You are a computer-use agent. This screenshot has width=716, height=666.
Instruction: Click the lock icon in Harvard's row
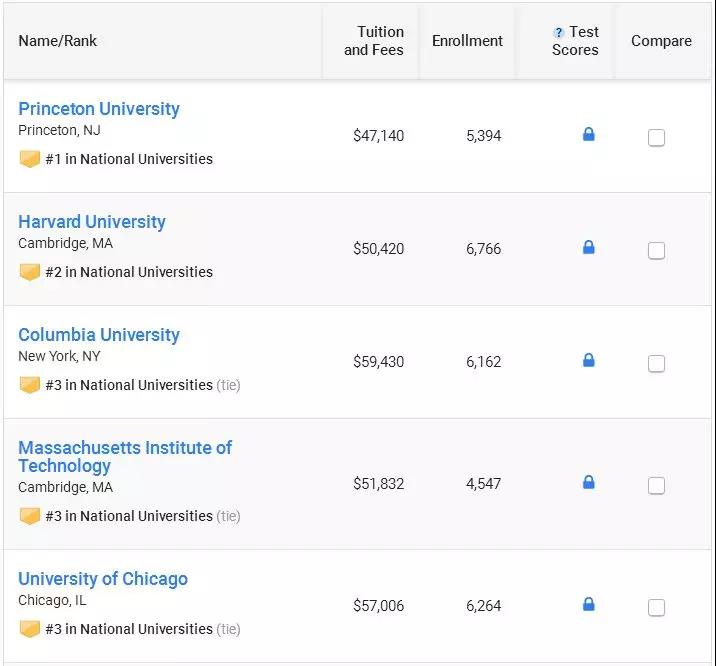point(588,247)
